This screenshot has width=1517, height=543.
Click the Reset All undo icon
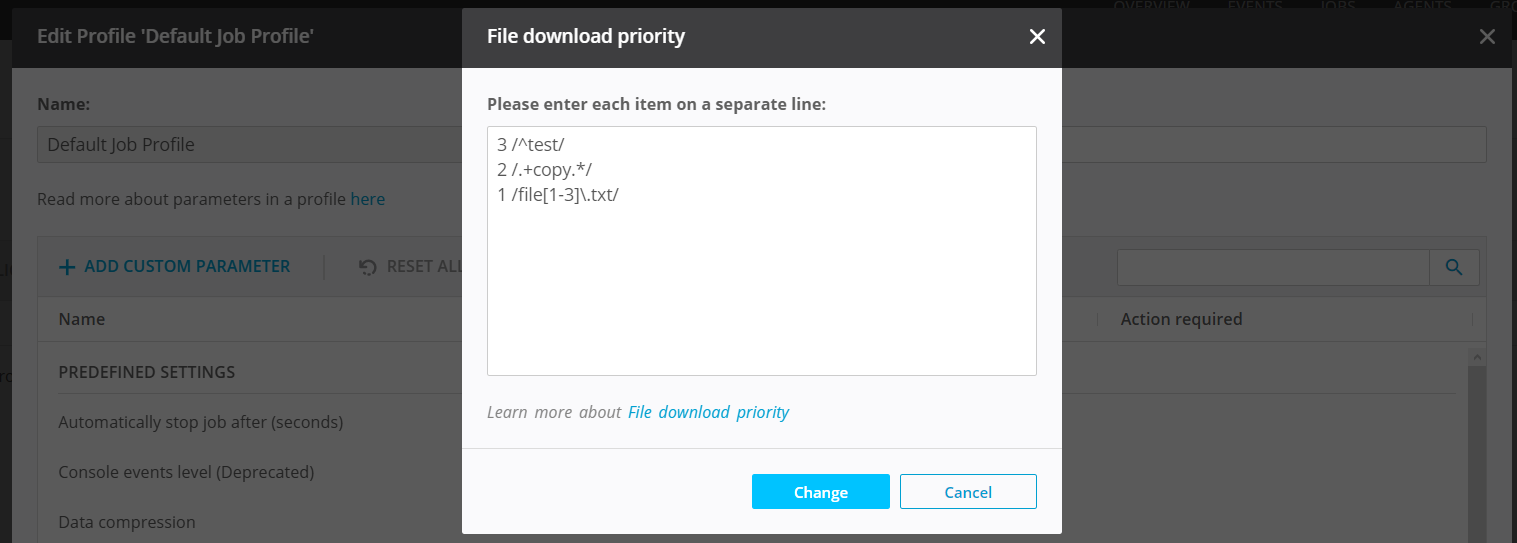(368, 267)
